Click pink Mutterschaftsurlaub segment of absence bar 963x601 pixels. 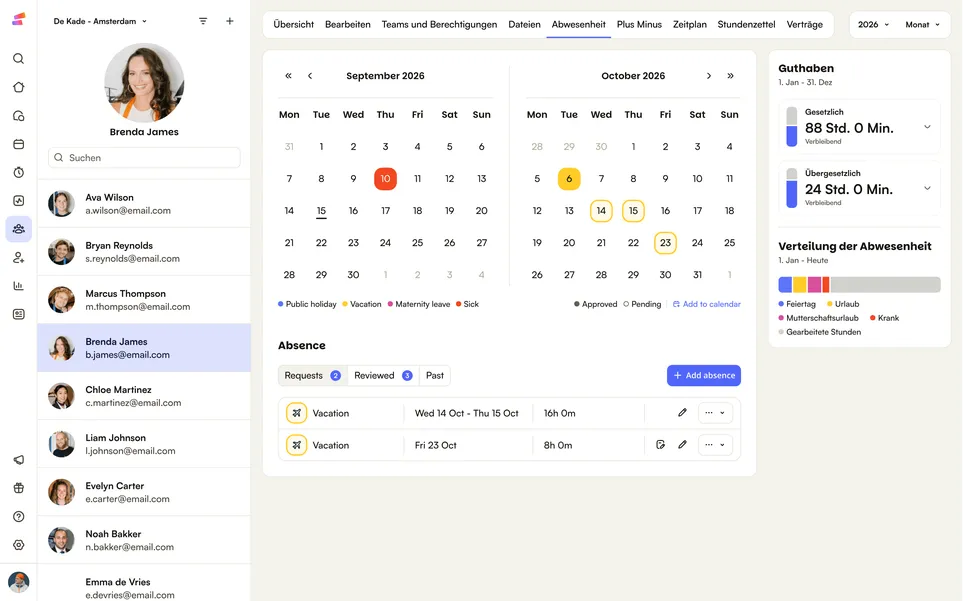point(814,284)
